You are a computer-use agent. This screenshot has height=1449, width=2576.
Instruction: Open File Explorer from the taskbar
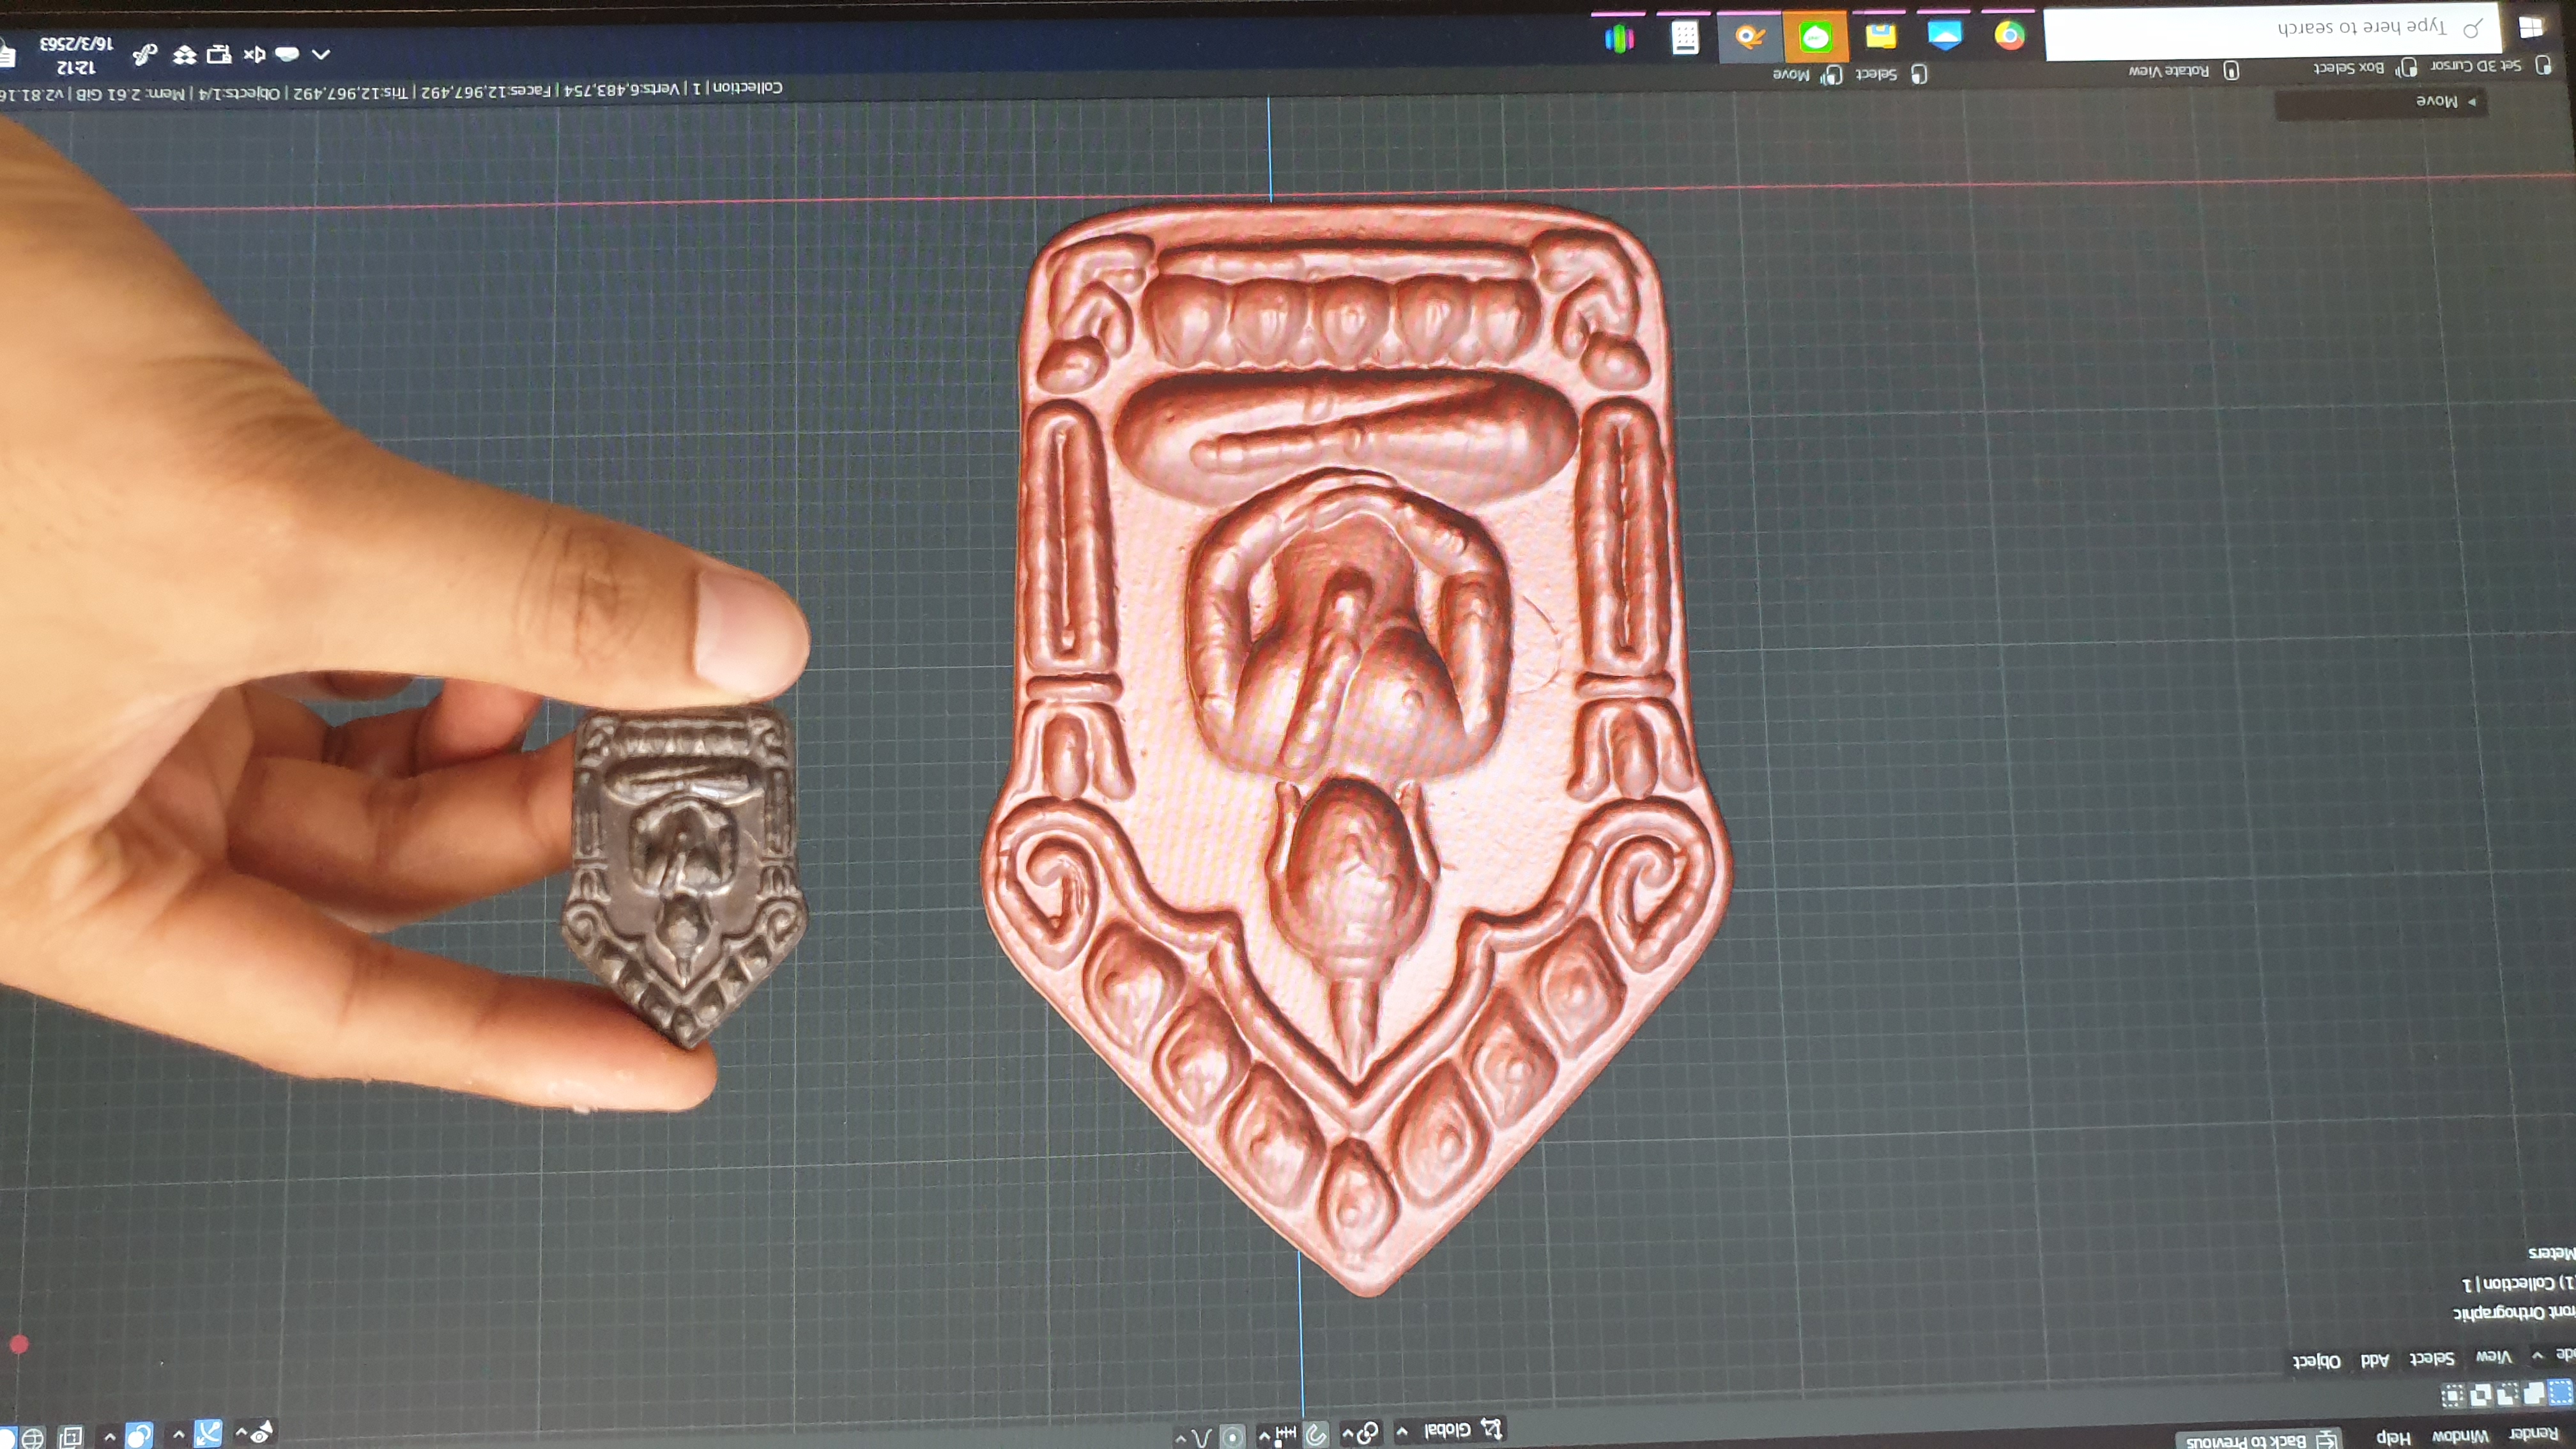pyautogui.click(x=1880, y=37)
